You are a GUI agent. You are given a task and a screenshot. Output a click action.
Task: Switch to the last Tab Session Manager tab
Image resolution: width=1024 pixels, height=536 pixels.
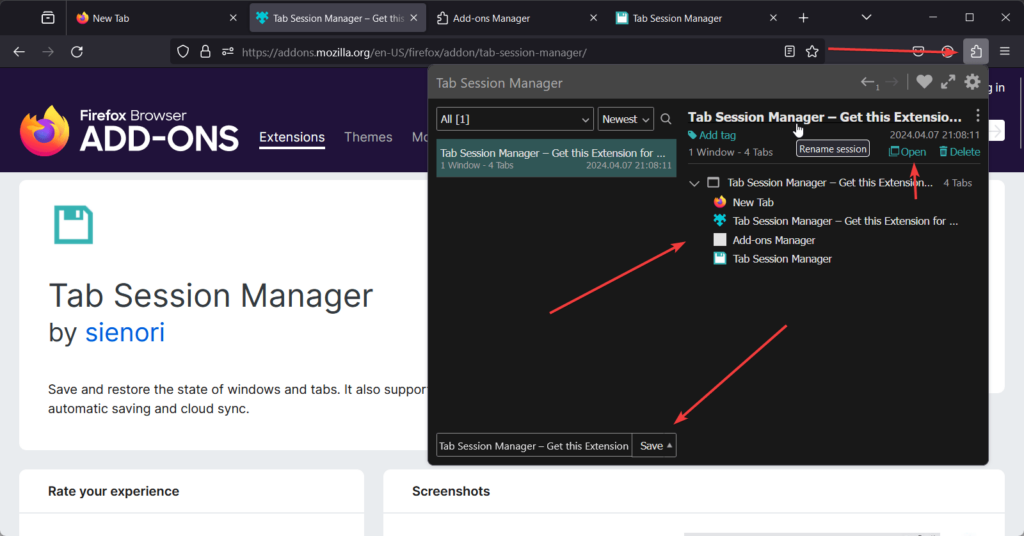(x=697, y=18)
